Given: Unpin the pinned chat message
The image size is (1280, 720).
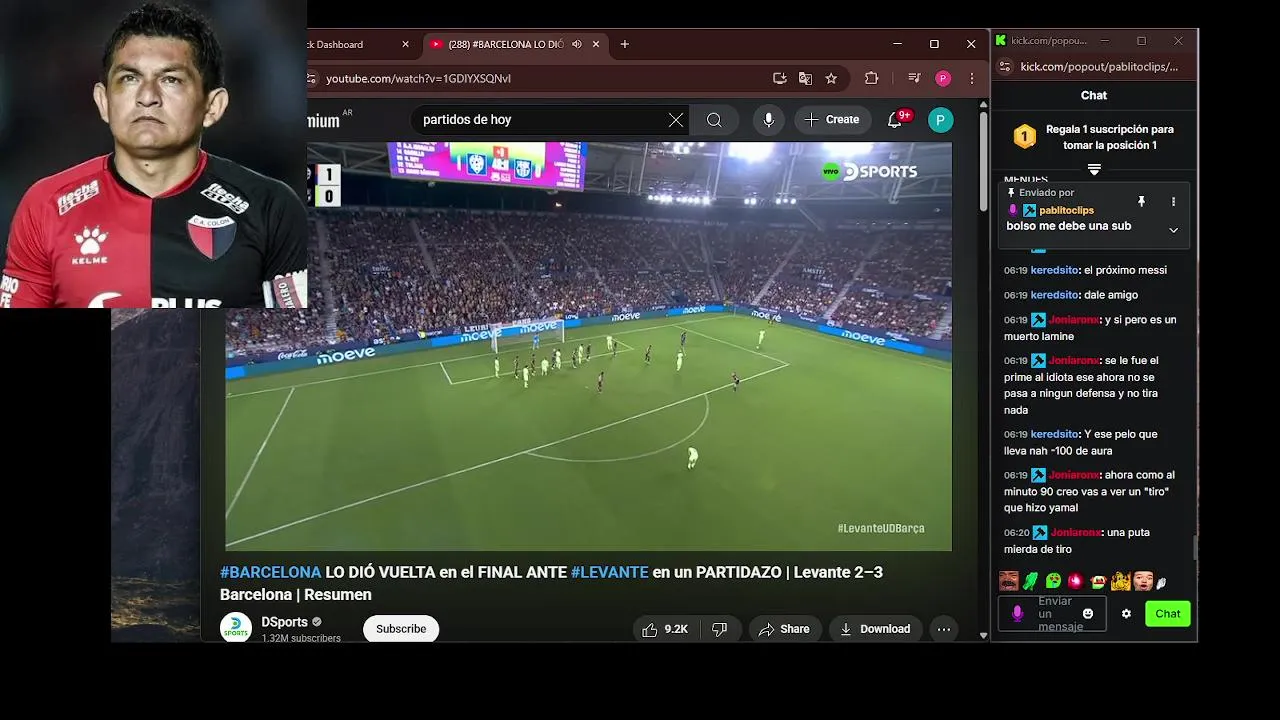Looking at the screenshot, I should (x=1141, y=202).
